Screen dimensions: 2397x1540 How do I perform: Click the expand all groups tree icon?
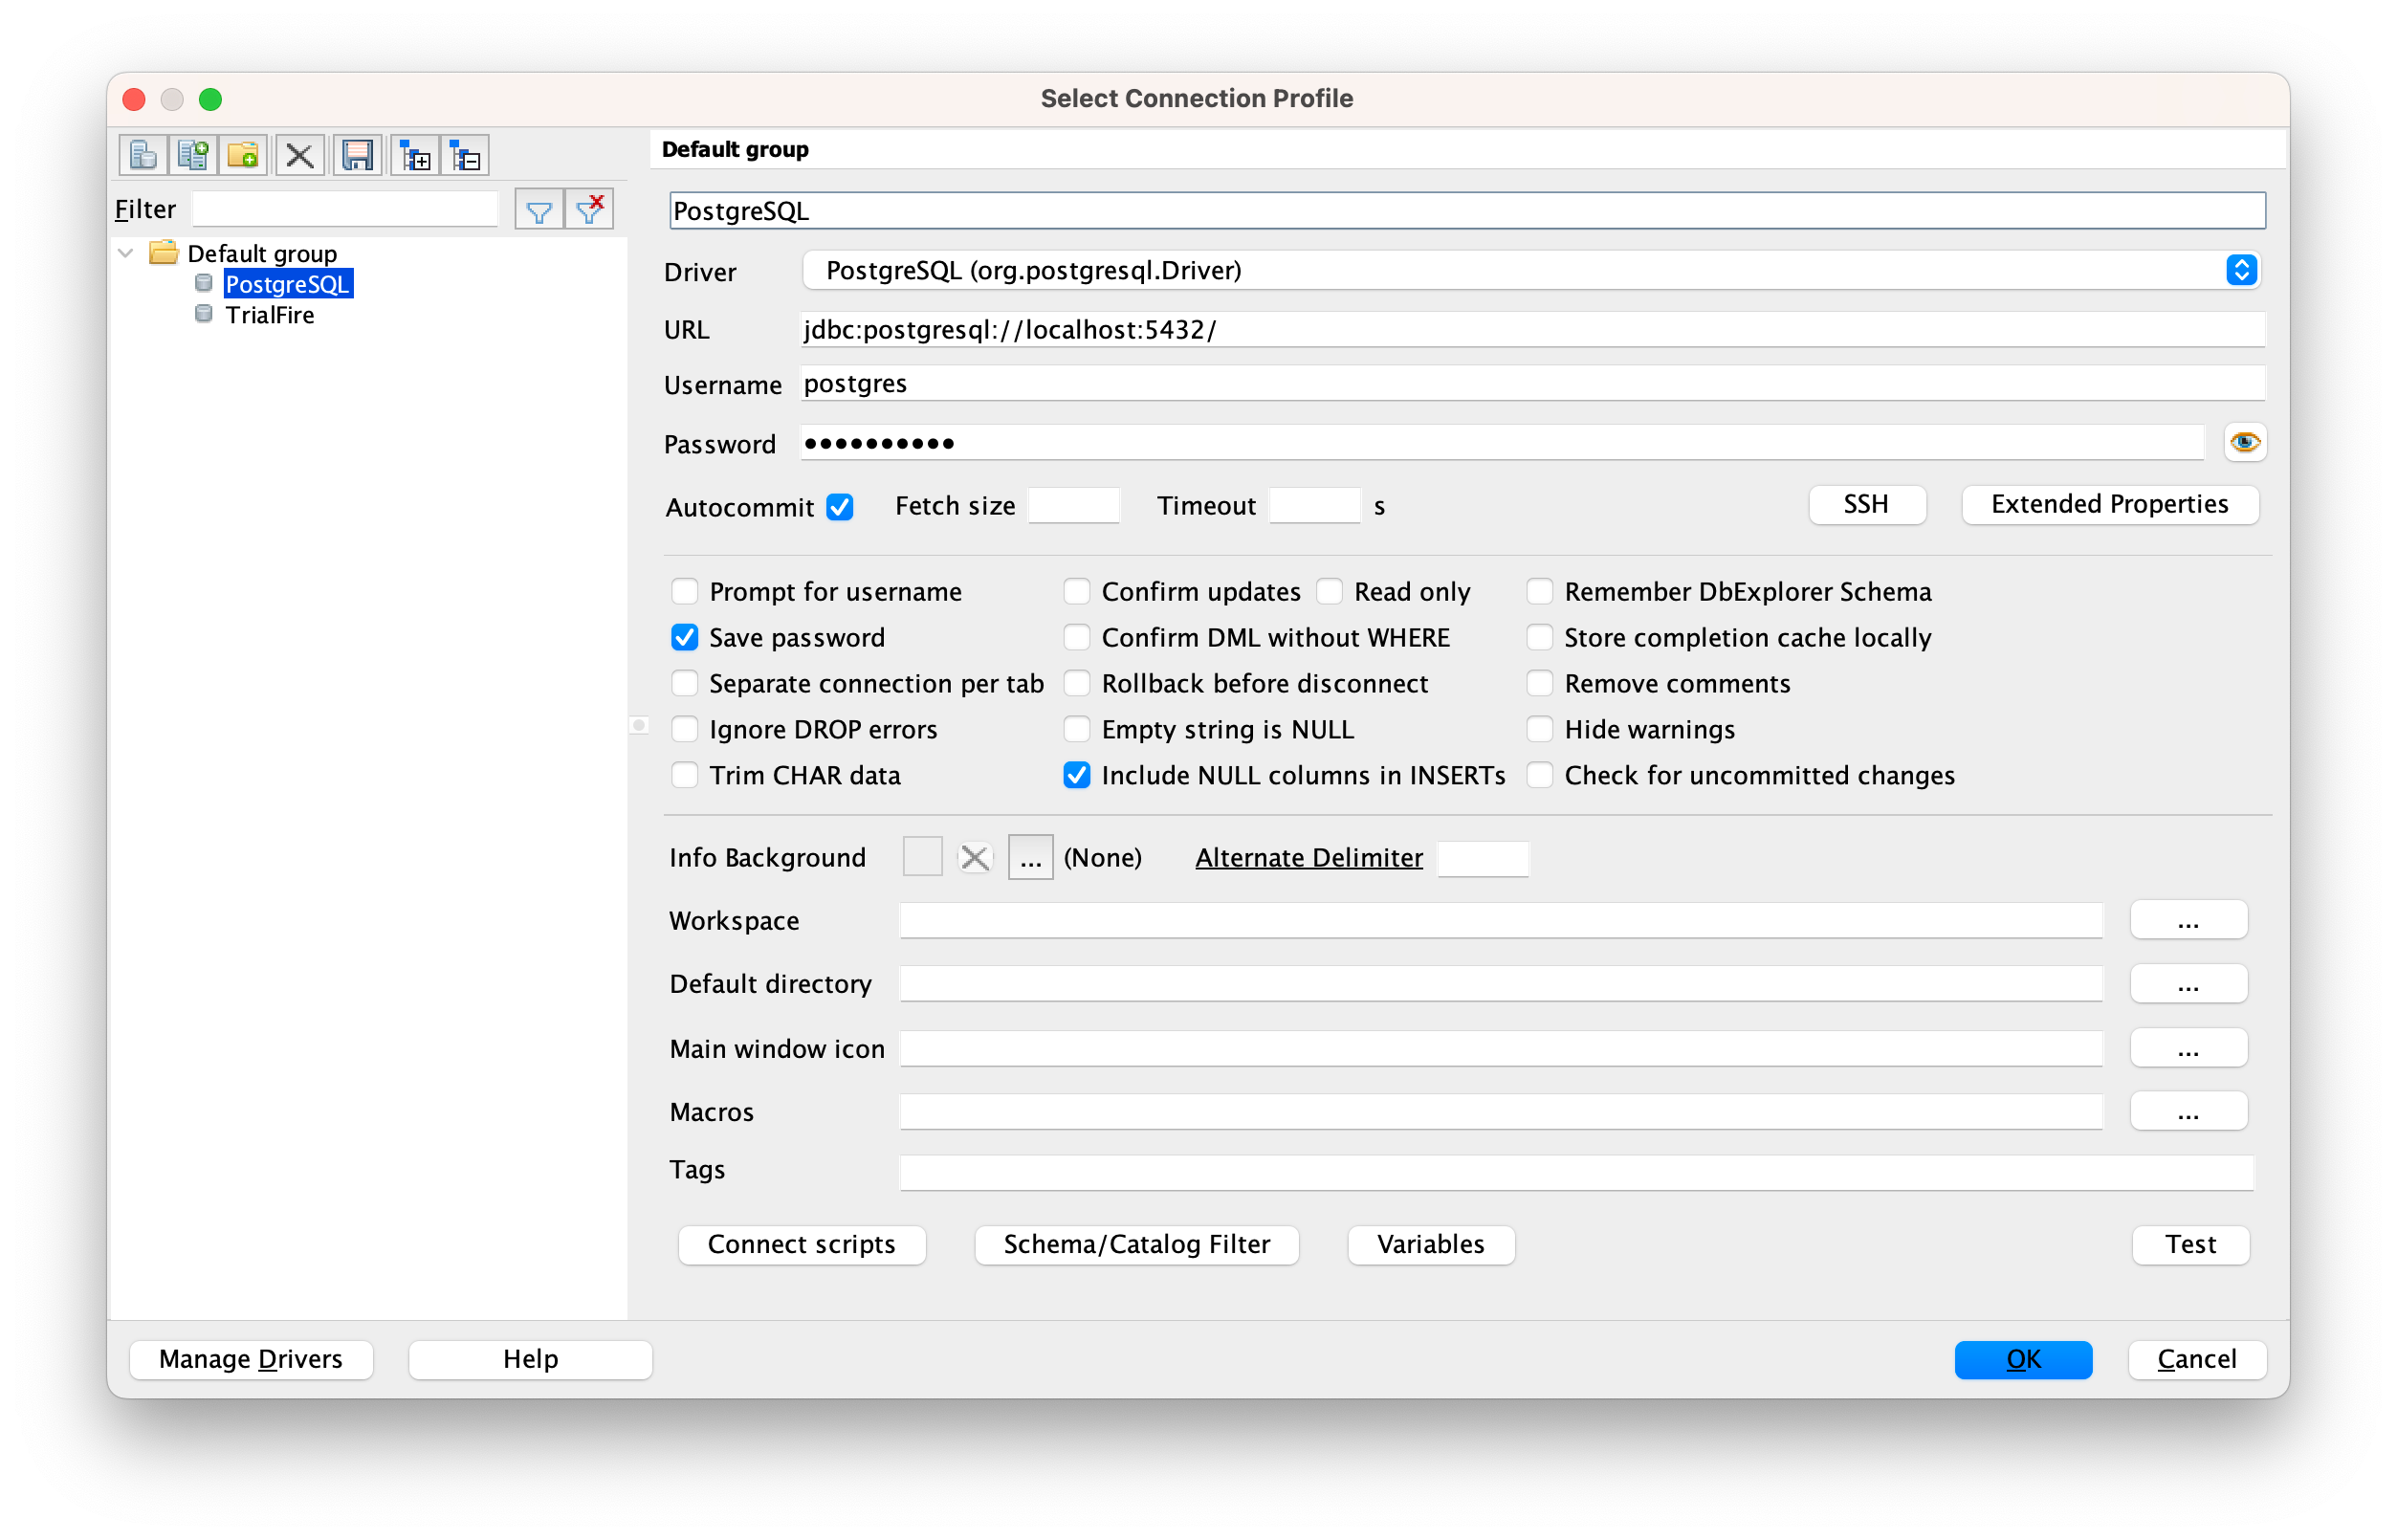[415, 156]
